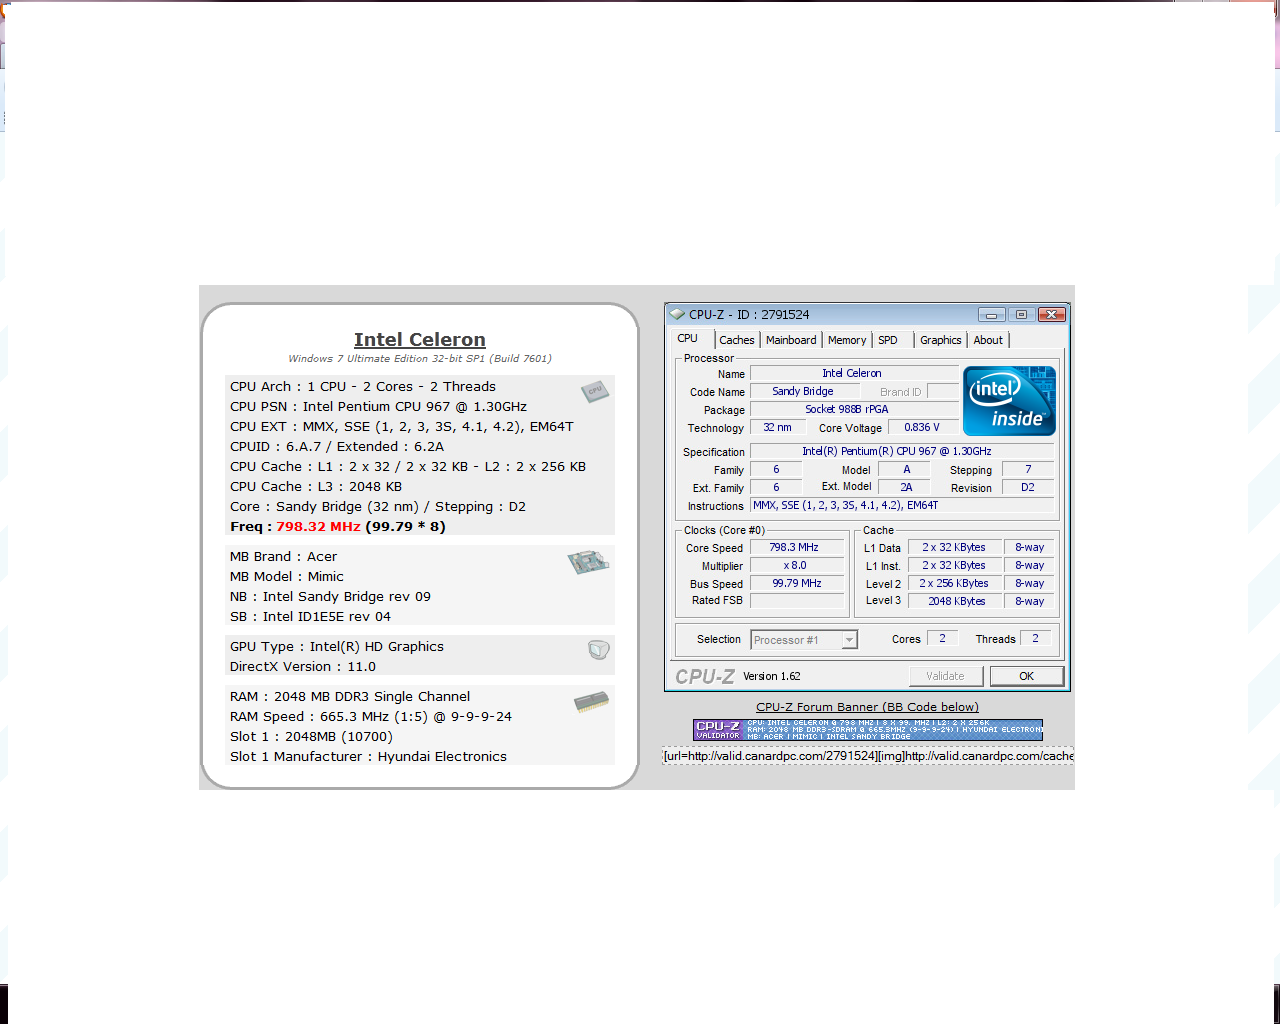The width and height of the screenshot is (1280, 1024).
Task: Click the L1 Data cache value field
Action: click(x=954, y=548)
